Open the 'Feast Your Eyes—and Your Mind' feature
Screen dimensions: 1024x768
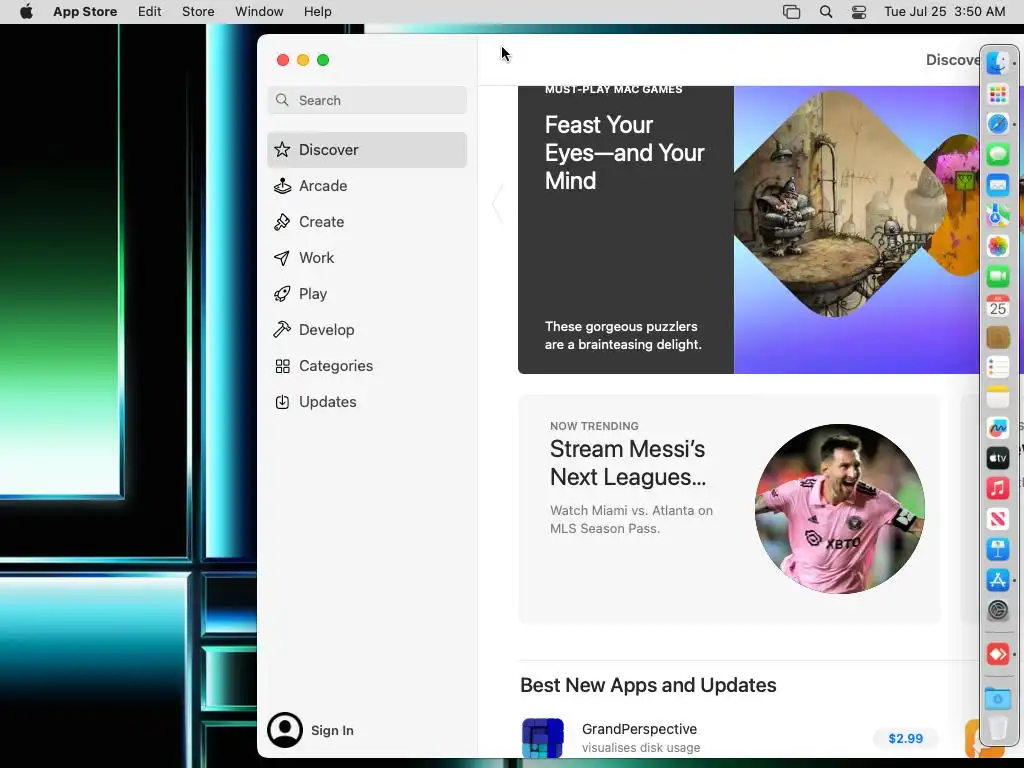(x=624, y=152)
